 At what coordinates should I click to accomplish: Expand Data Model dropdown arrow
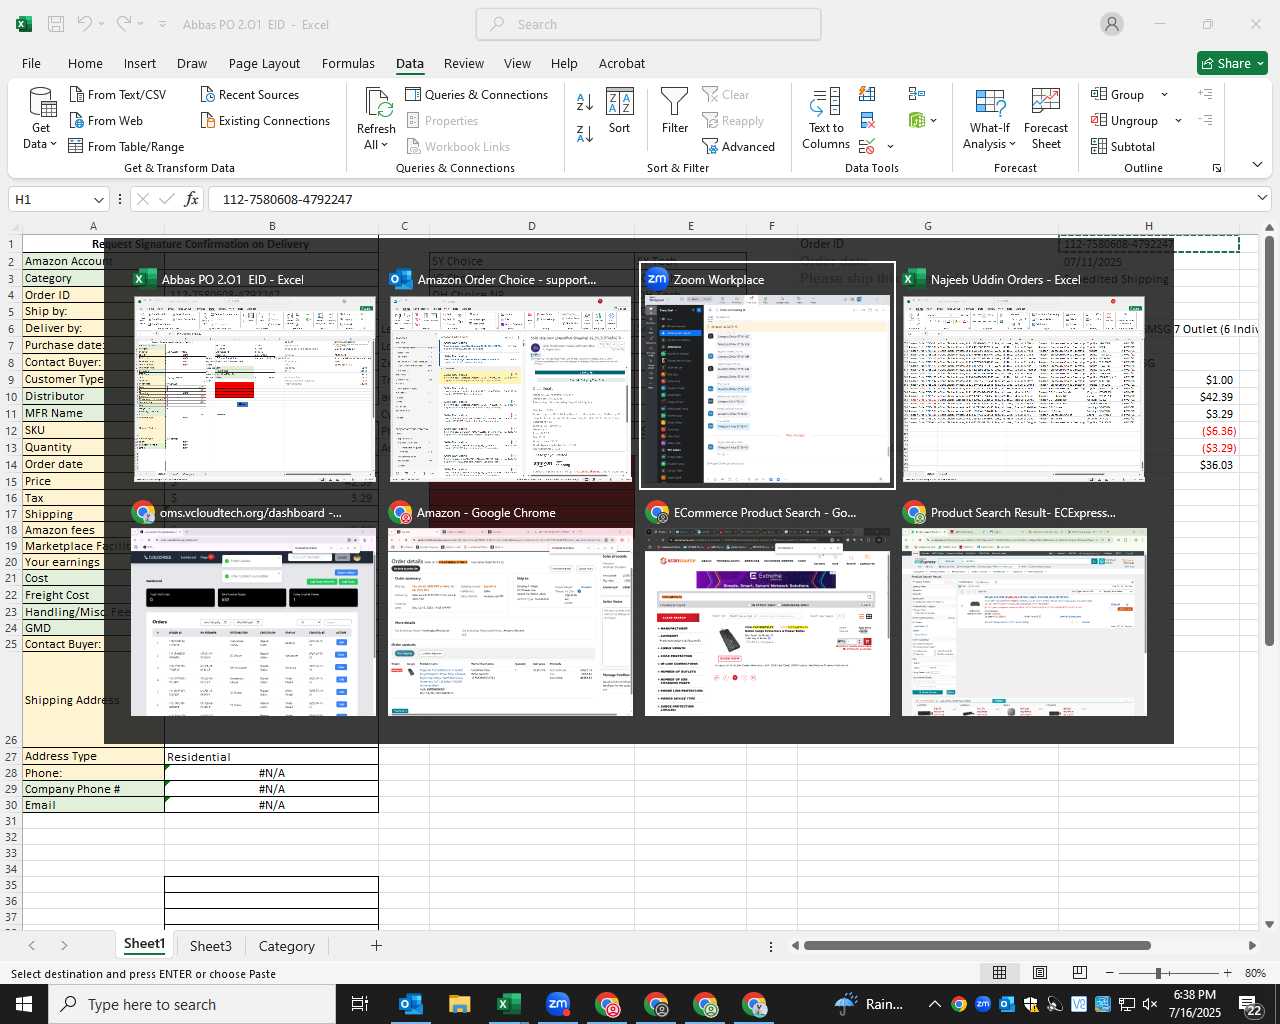click(934, 121)
